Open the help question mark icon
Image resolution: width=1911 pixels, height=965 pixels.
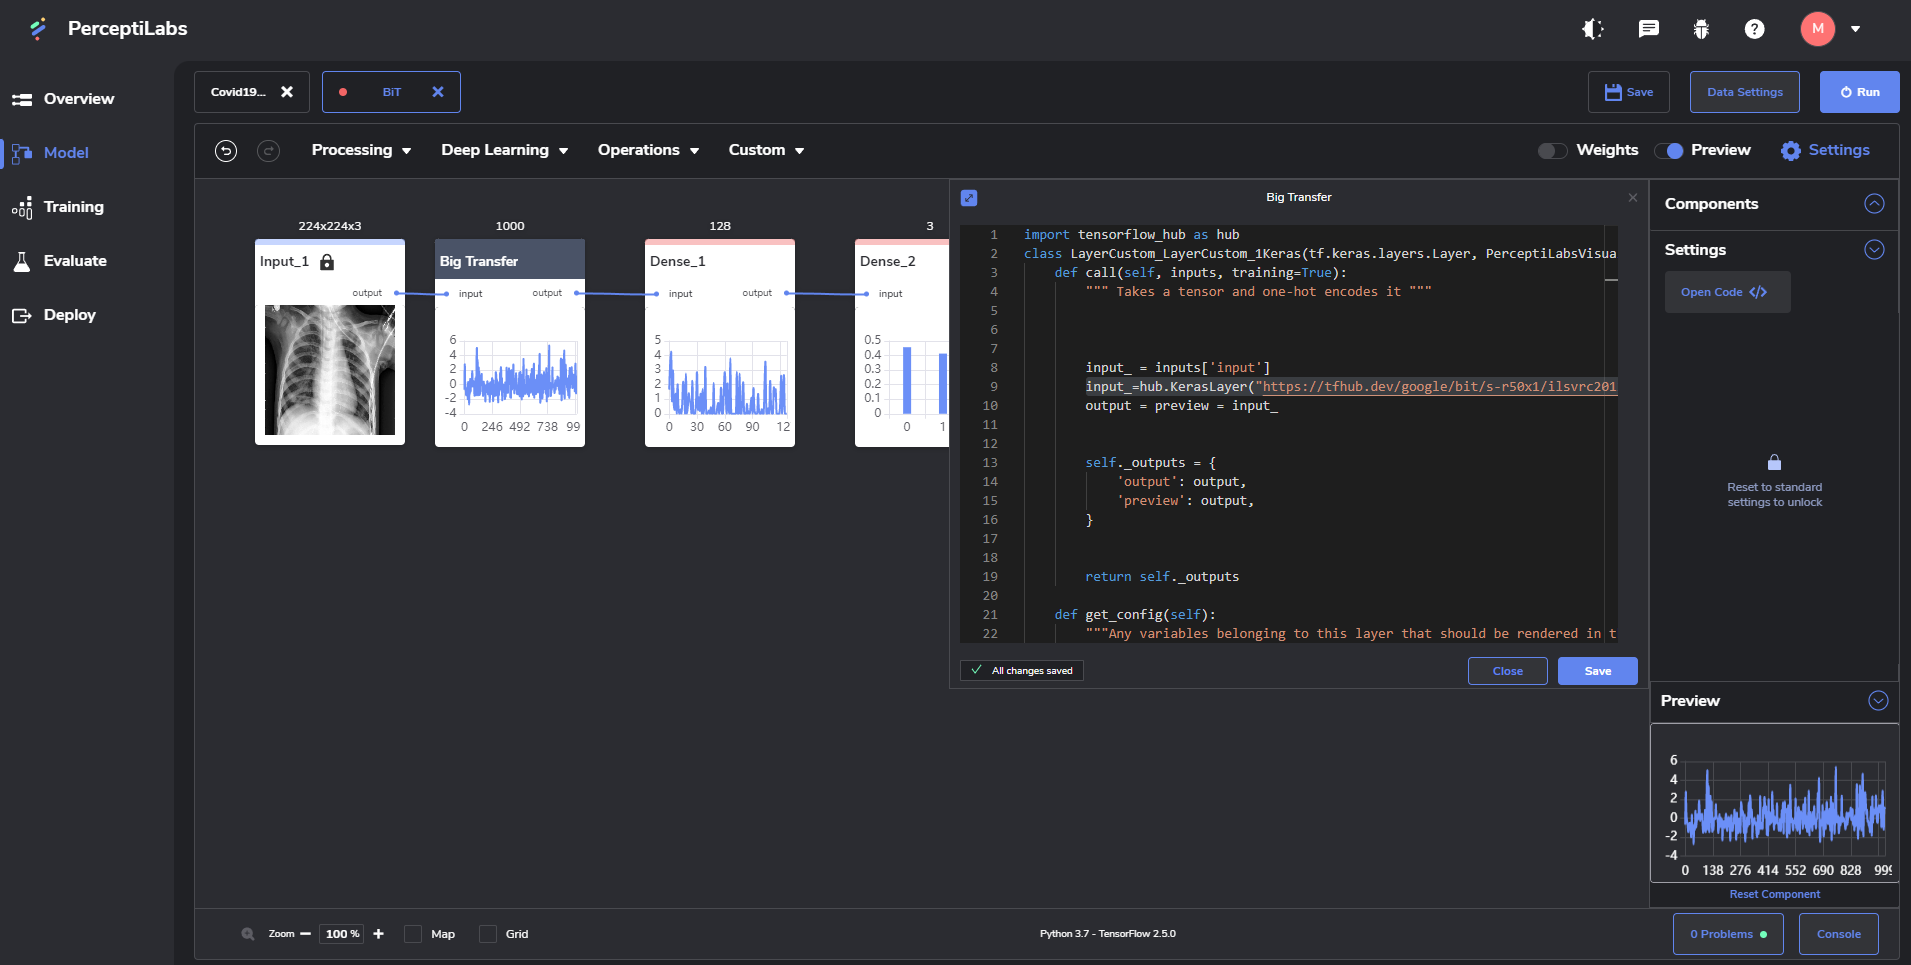1754,29
